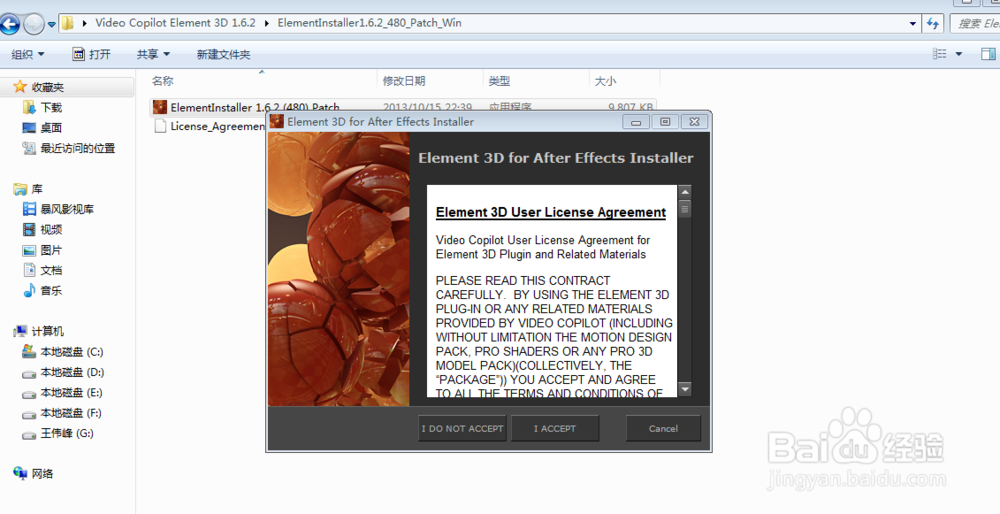Open 本地磁盘 (D:) drive
Viewport: 1000px width, 514px height.
71,372
